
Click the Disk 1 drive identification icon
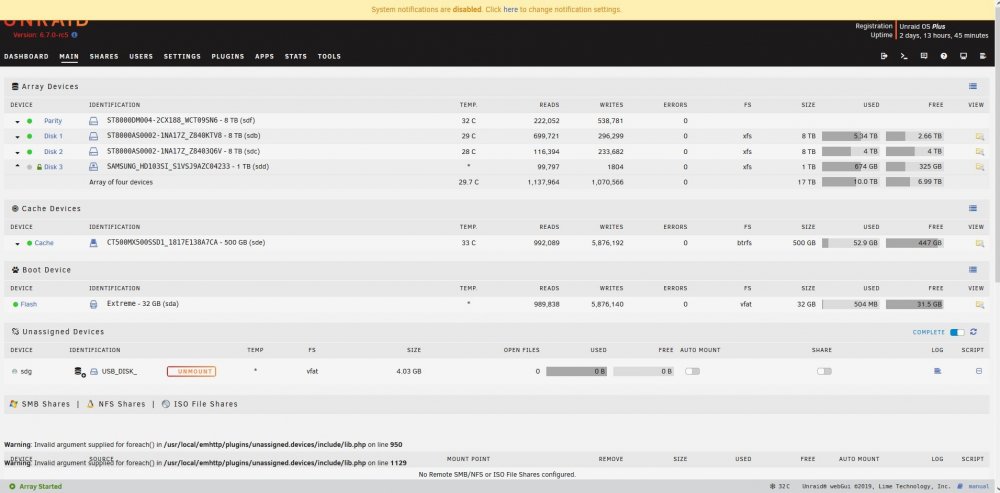click(93, 136)
